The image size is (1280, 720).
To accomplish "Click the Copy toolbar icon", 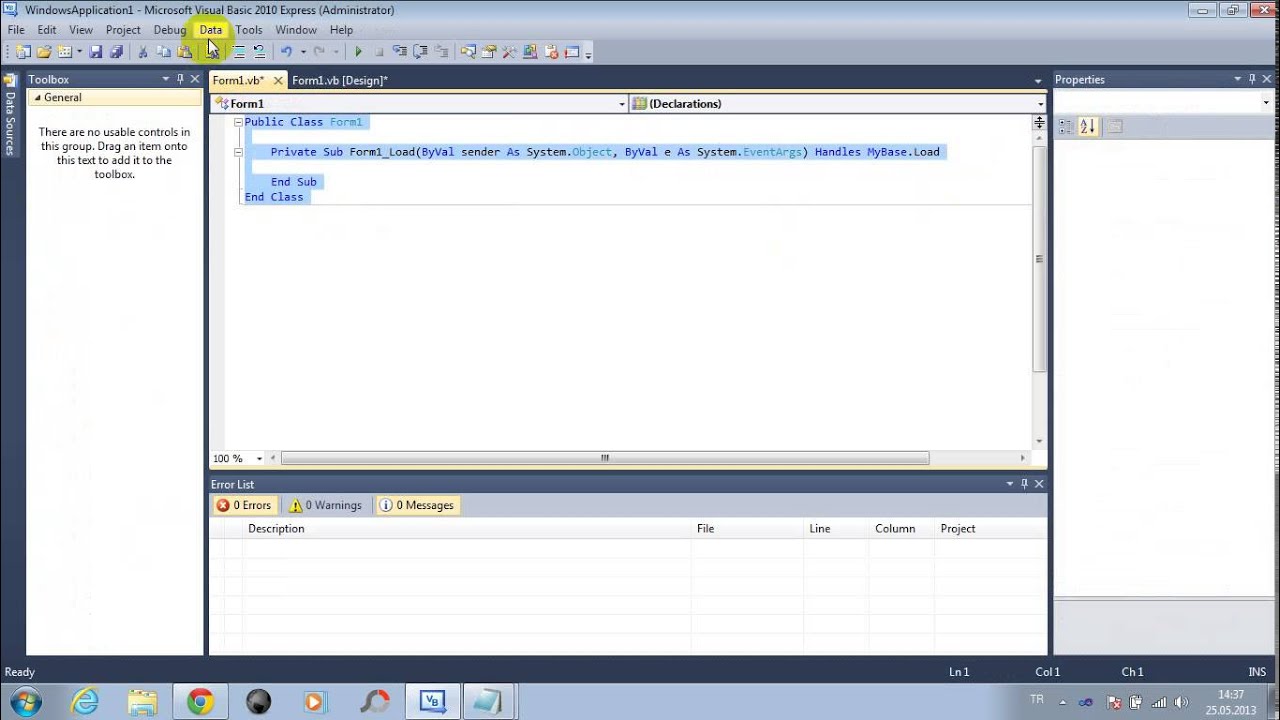I will coord(163,51).
